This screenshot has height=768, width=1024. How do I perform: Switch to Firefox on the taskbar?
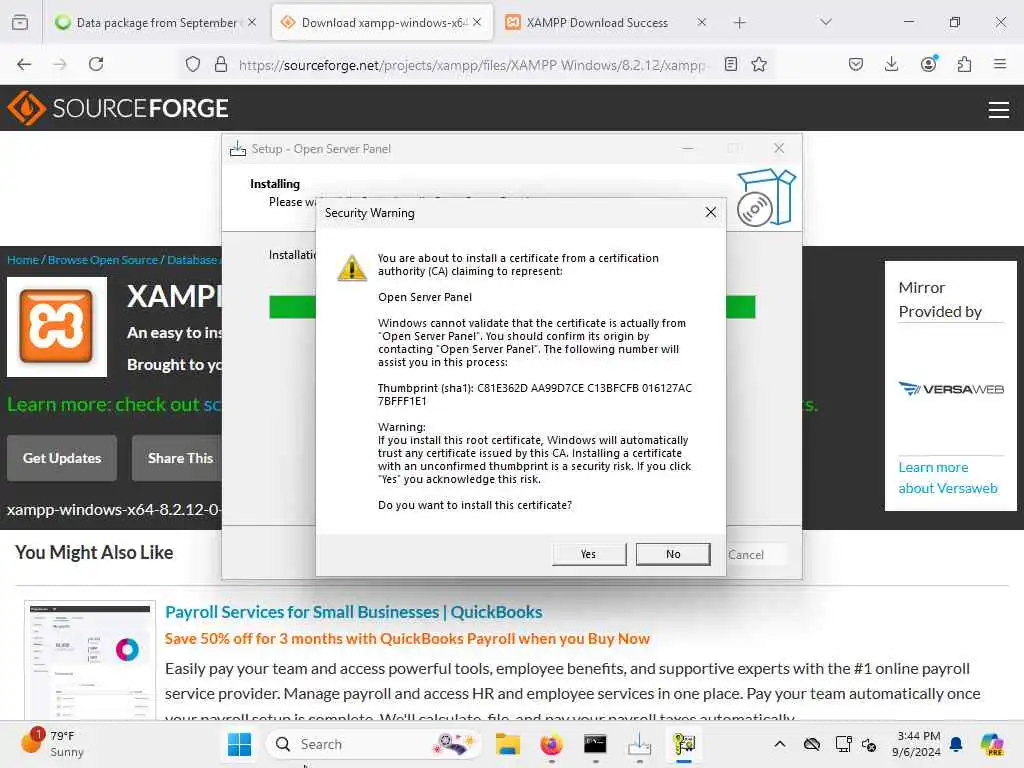coord(551,744)
